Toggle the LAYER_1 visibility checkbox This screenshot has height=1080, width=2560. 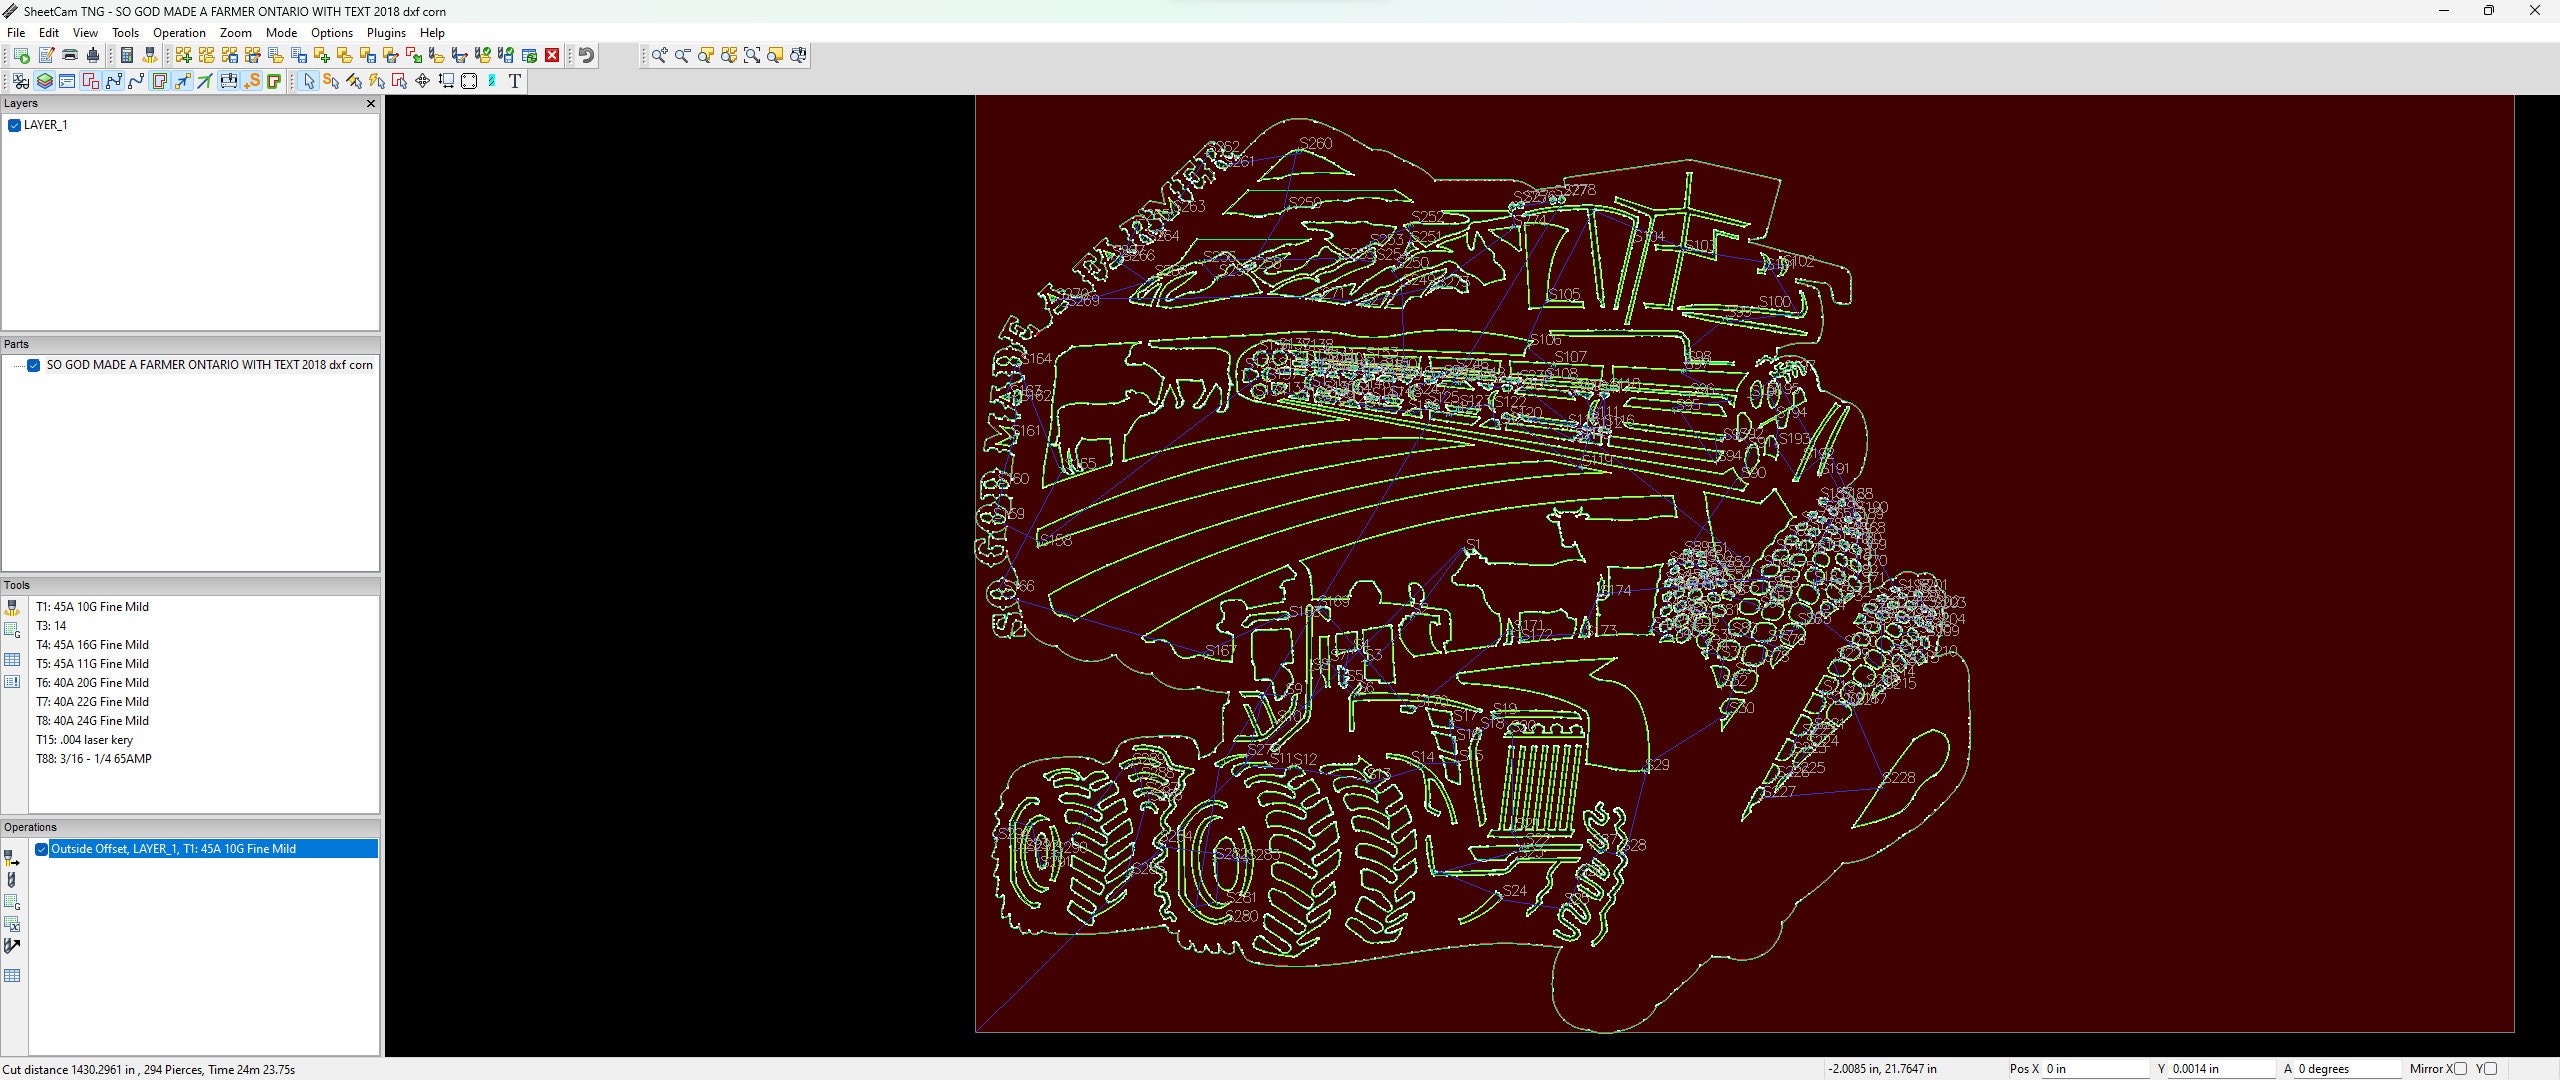14,125
